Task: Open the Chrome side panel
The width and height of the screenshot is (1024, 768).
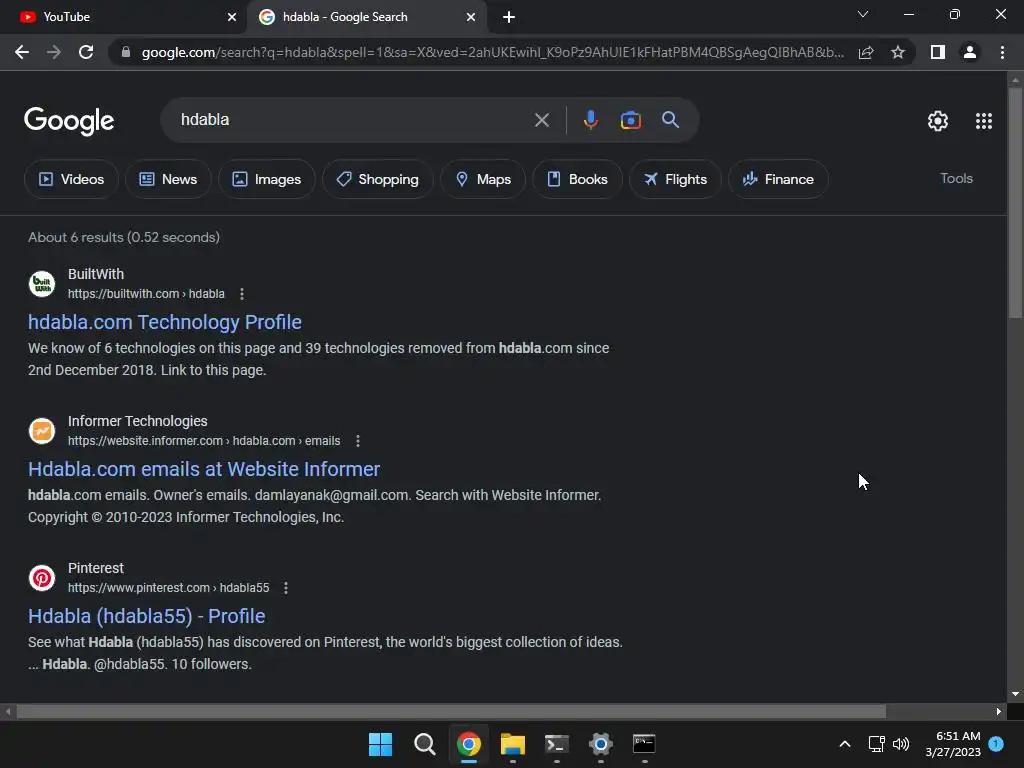Action: [938, 52]
